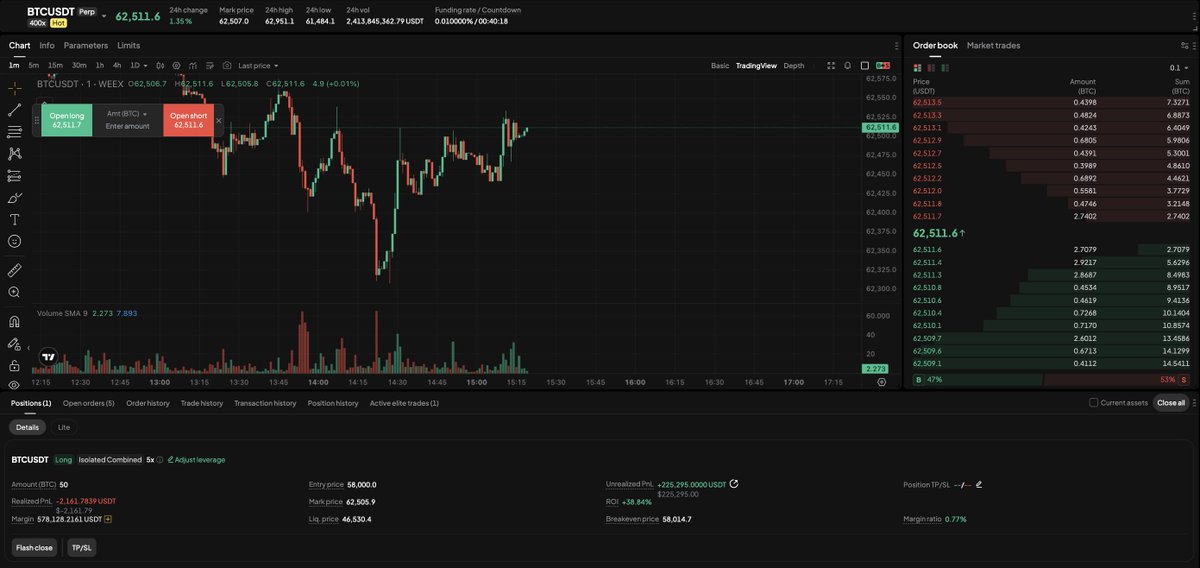The height and width of the screenshot is (568, 1200).
Task: View the Order history tab
Action: (148, 403)
